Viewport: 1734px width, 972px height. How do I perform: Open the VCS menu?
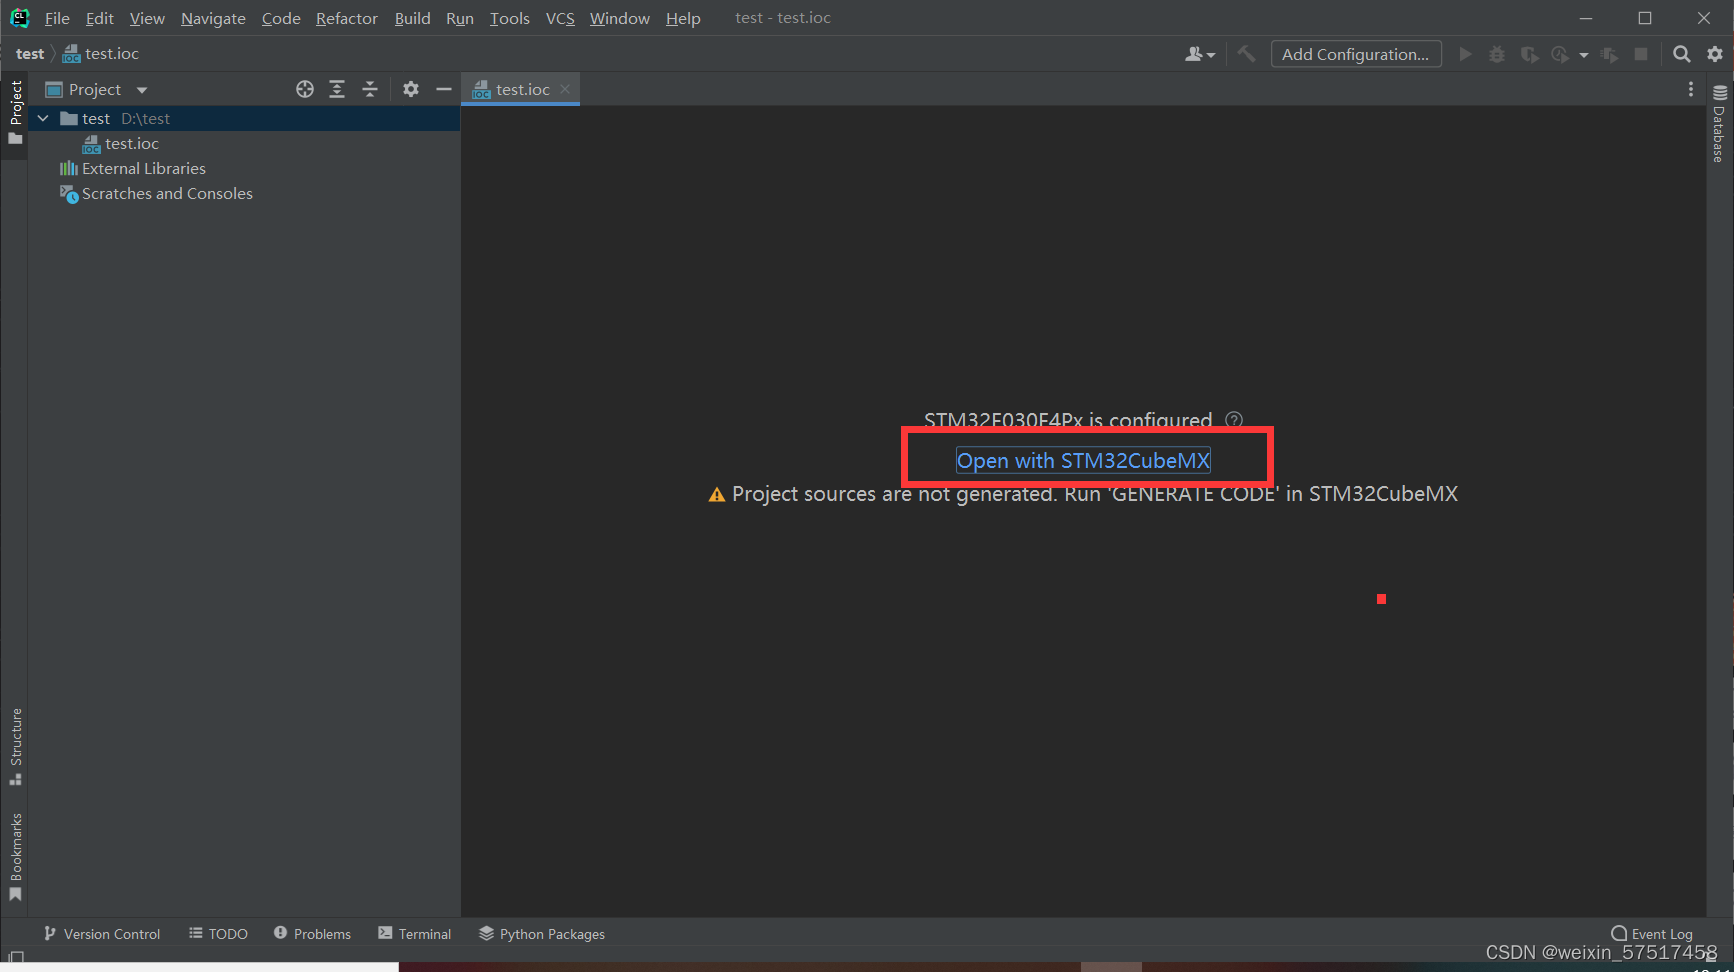coord(560,18)
